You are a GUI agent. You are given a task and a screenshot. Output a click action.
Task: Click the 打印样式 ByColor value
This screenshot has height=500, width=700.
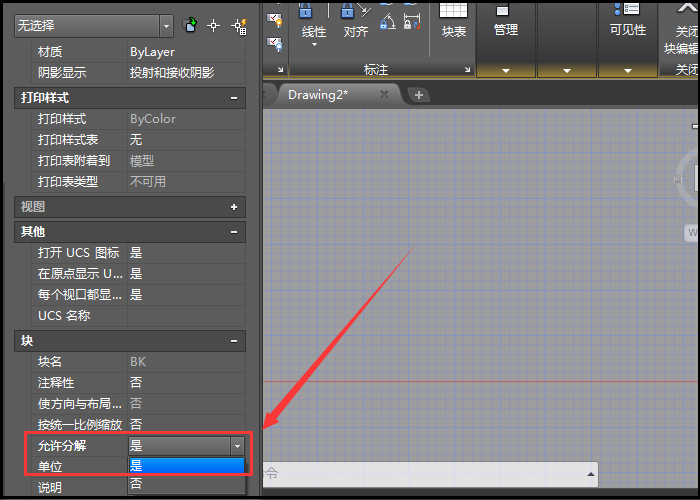coord(187,119)
